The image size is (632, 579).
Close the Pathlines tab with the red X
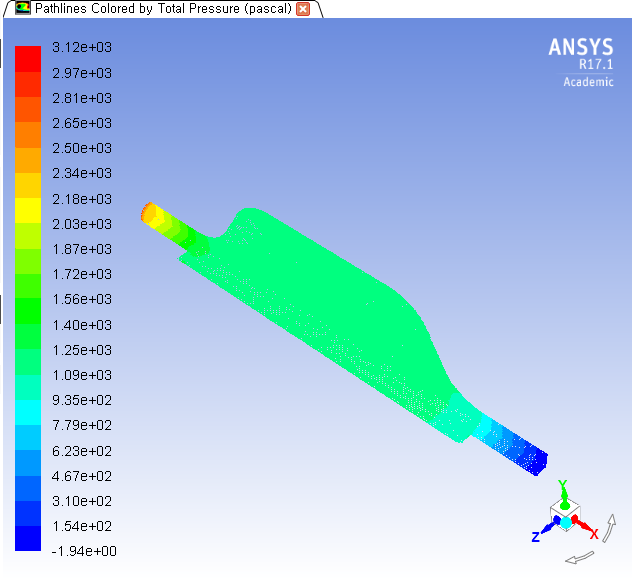coord(303,9)
